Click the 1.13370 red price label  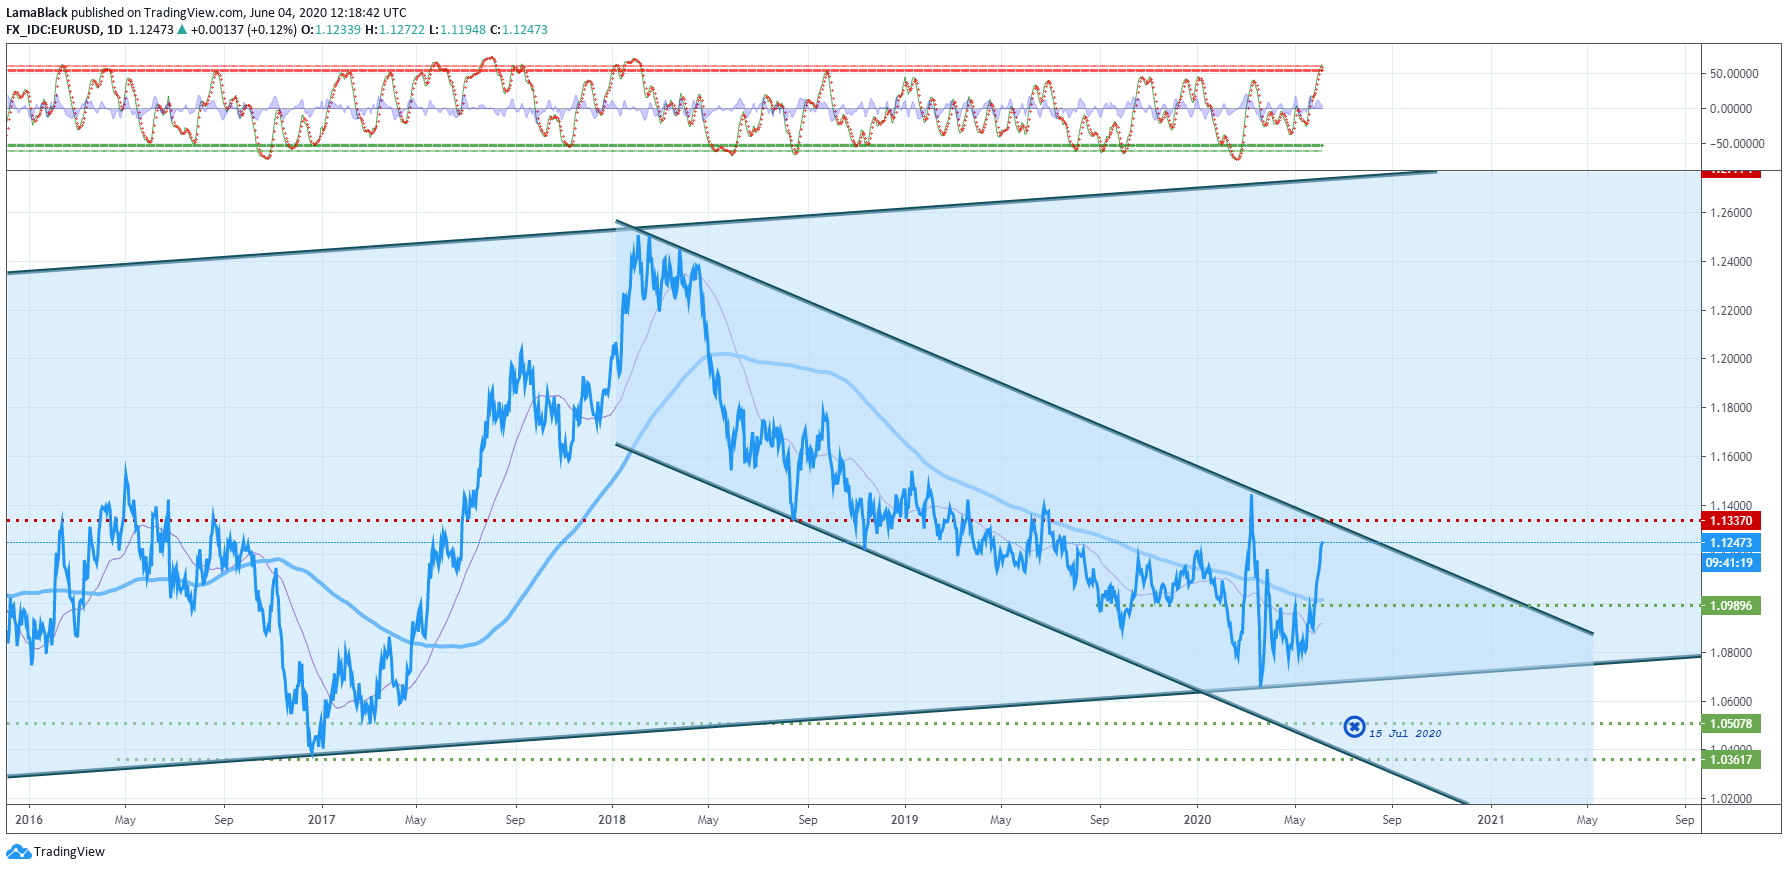[1731, 521]
